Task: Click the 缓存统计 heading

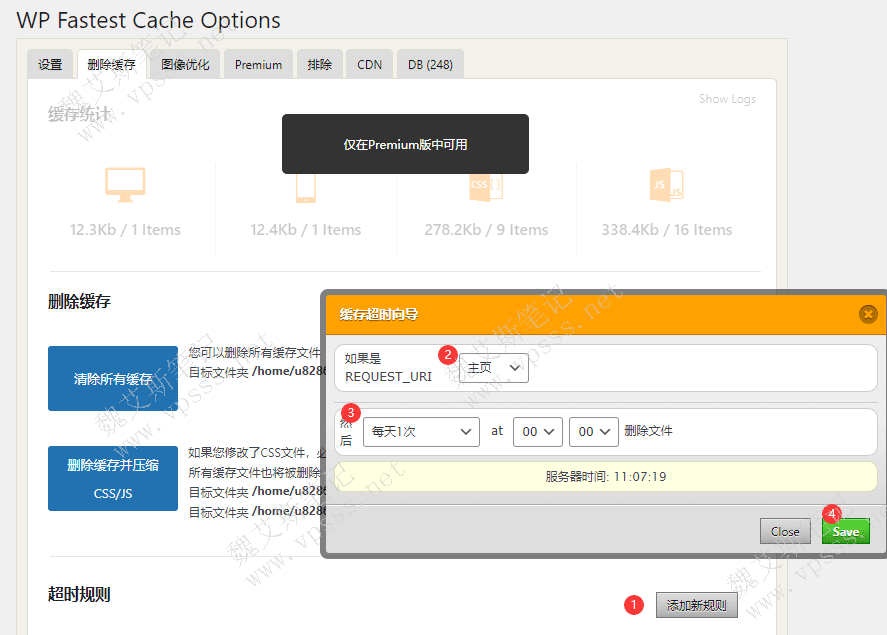Action: (79, 114)
